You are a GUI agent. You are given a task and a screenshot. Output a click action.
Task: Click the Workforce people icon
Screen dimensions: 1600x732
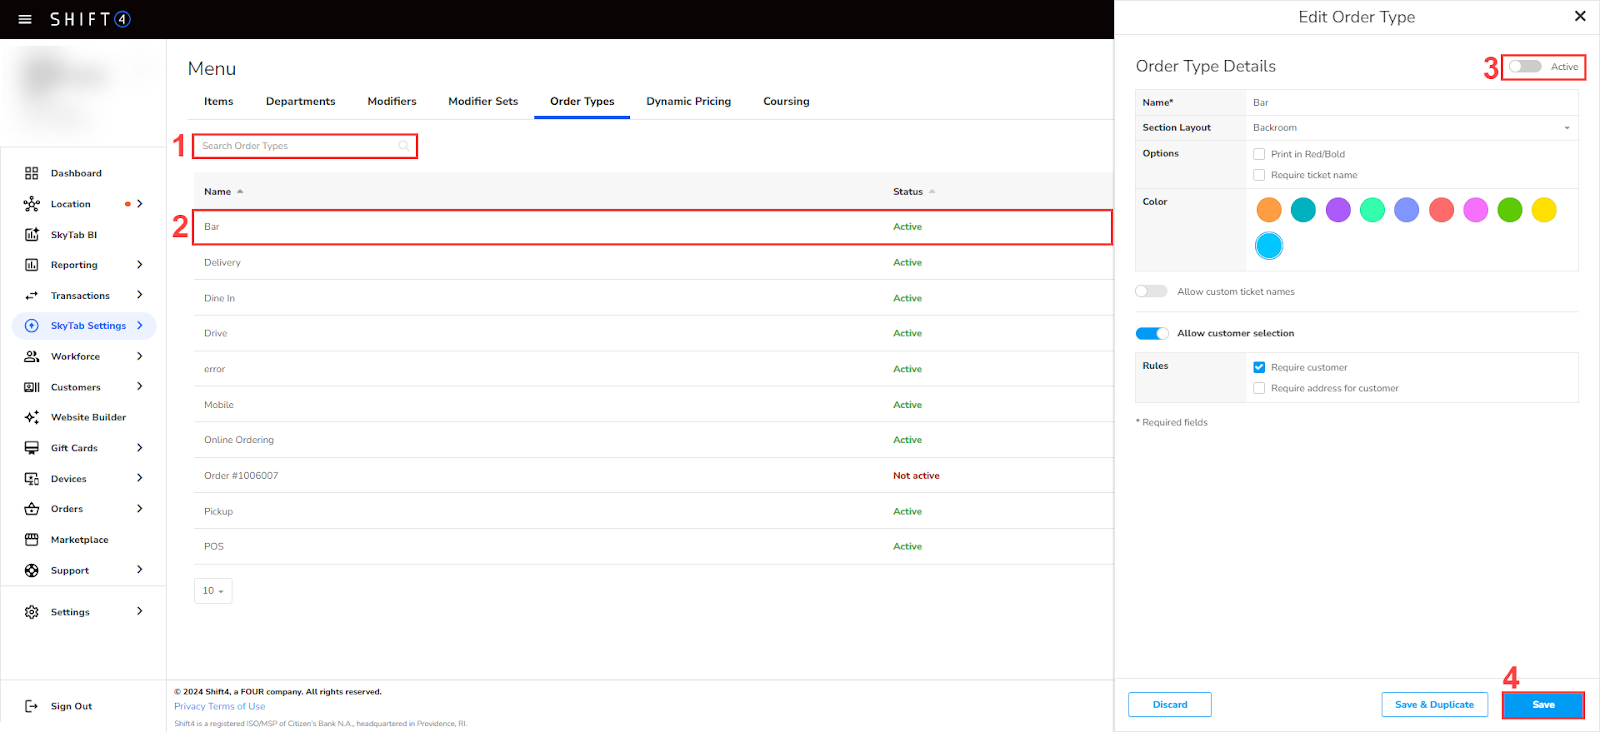point(32,357)
